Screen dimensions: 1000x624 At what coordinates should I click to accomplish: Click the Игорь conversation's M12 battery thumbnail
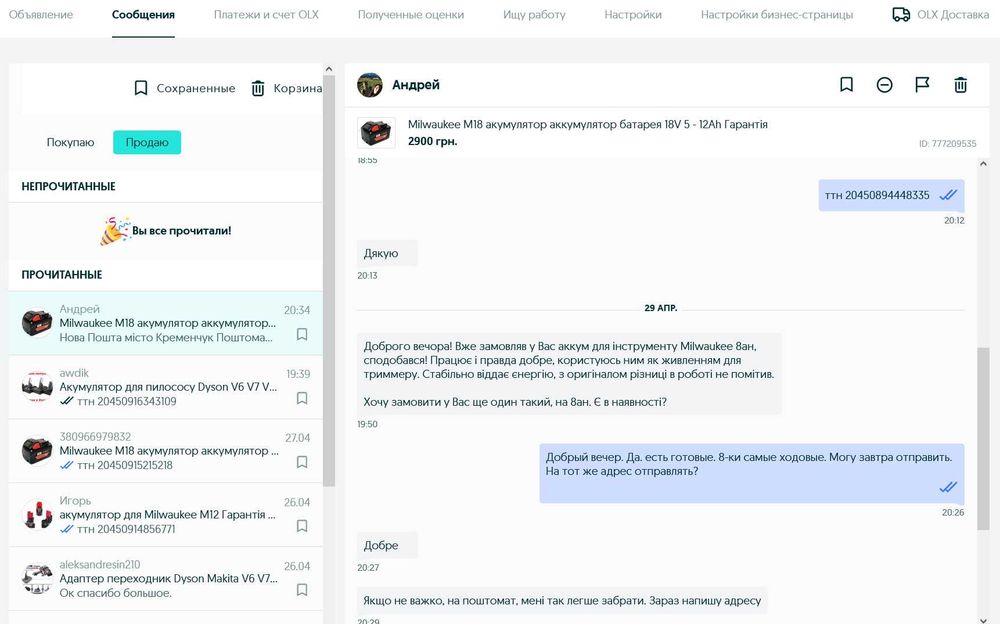(x=37, y=514)
